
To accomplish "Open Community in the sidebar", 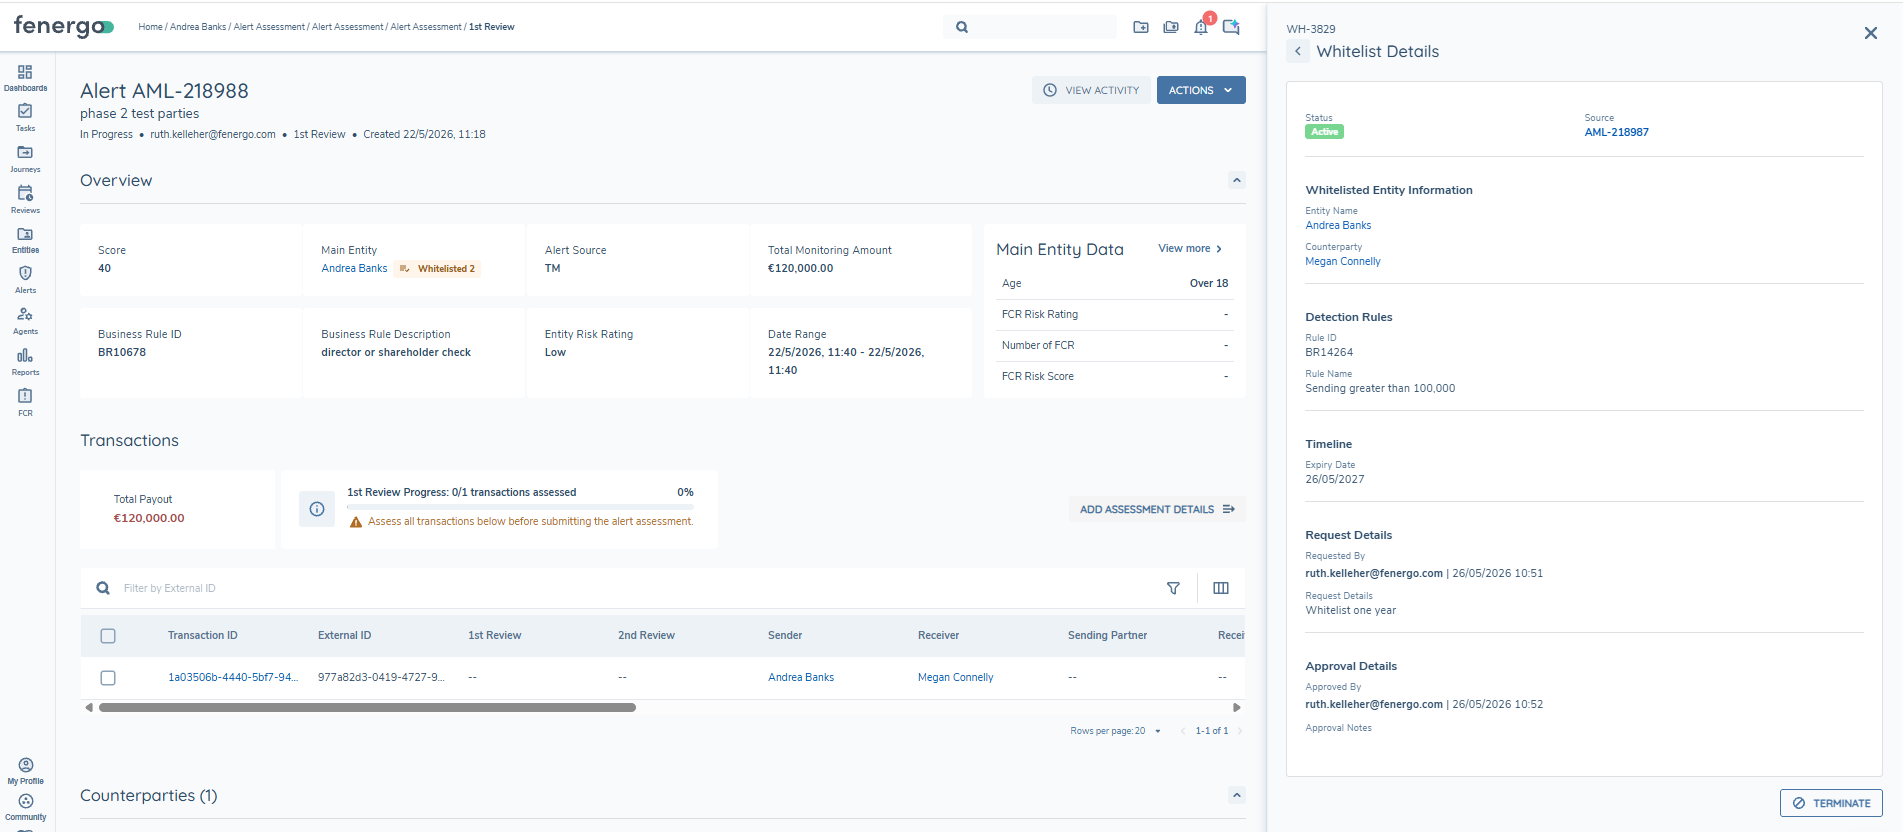I will click(25, 808).
